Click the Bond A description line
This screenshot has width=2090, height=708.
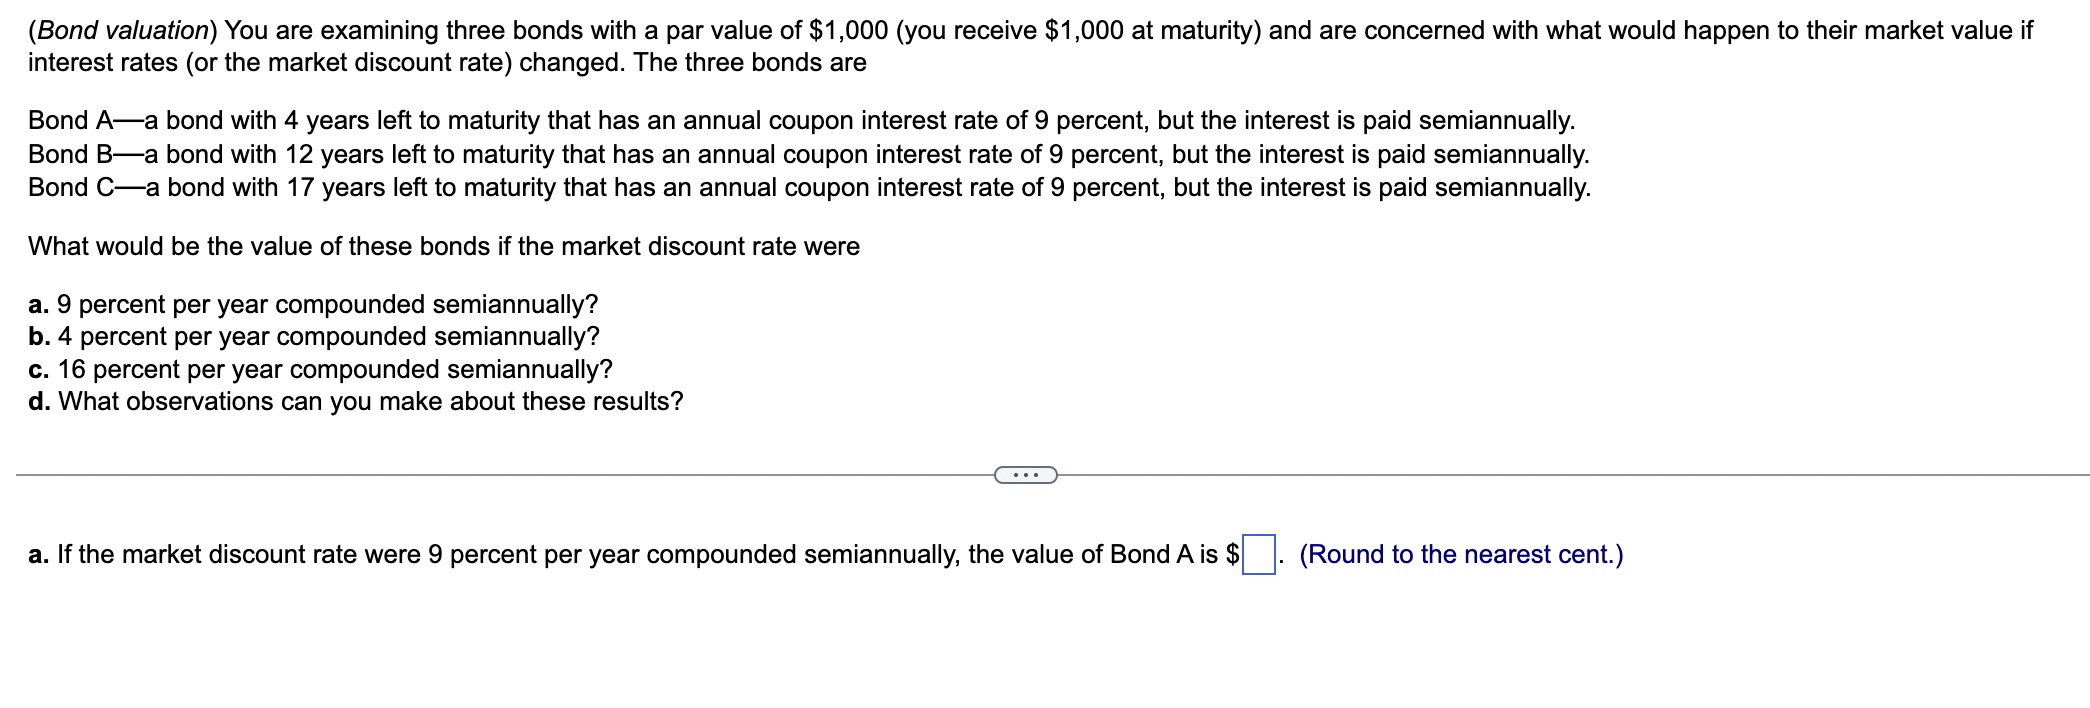(800, 122)
